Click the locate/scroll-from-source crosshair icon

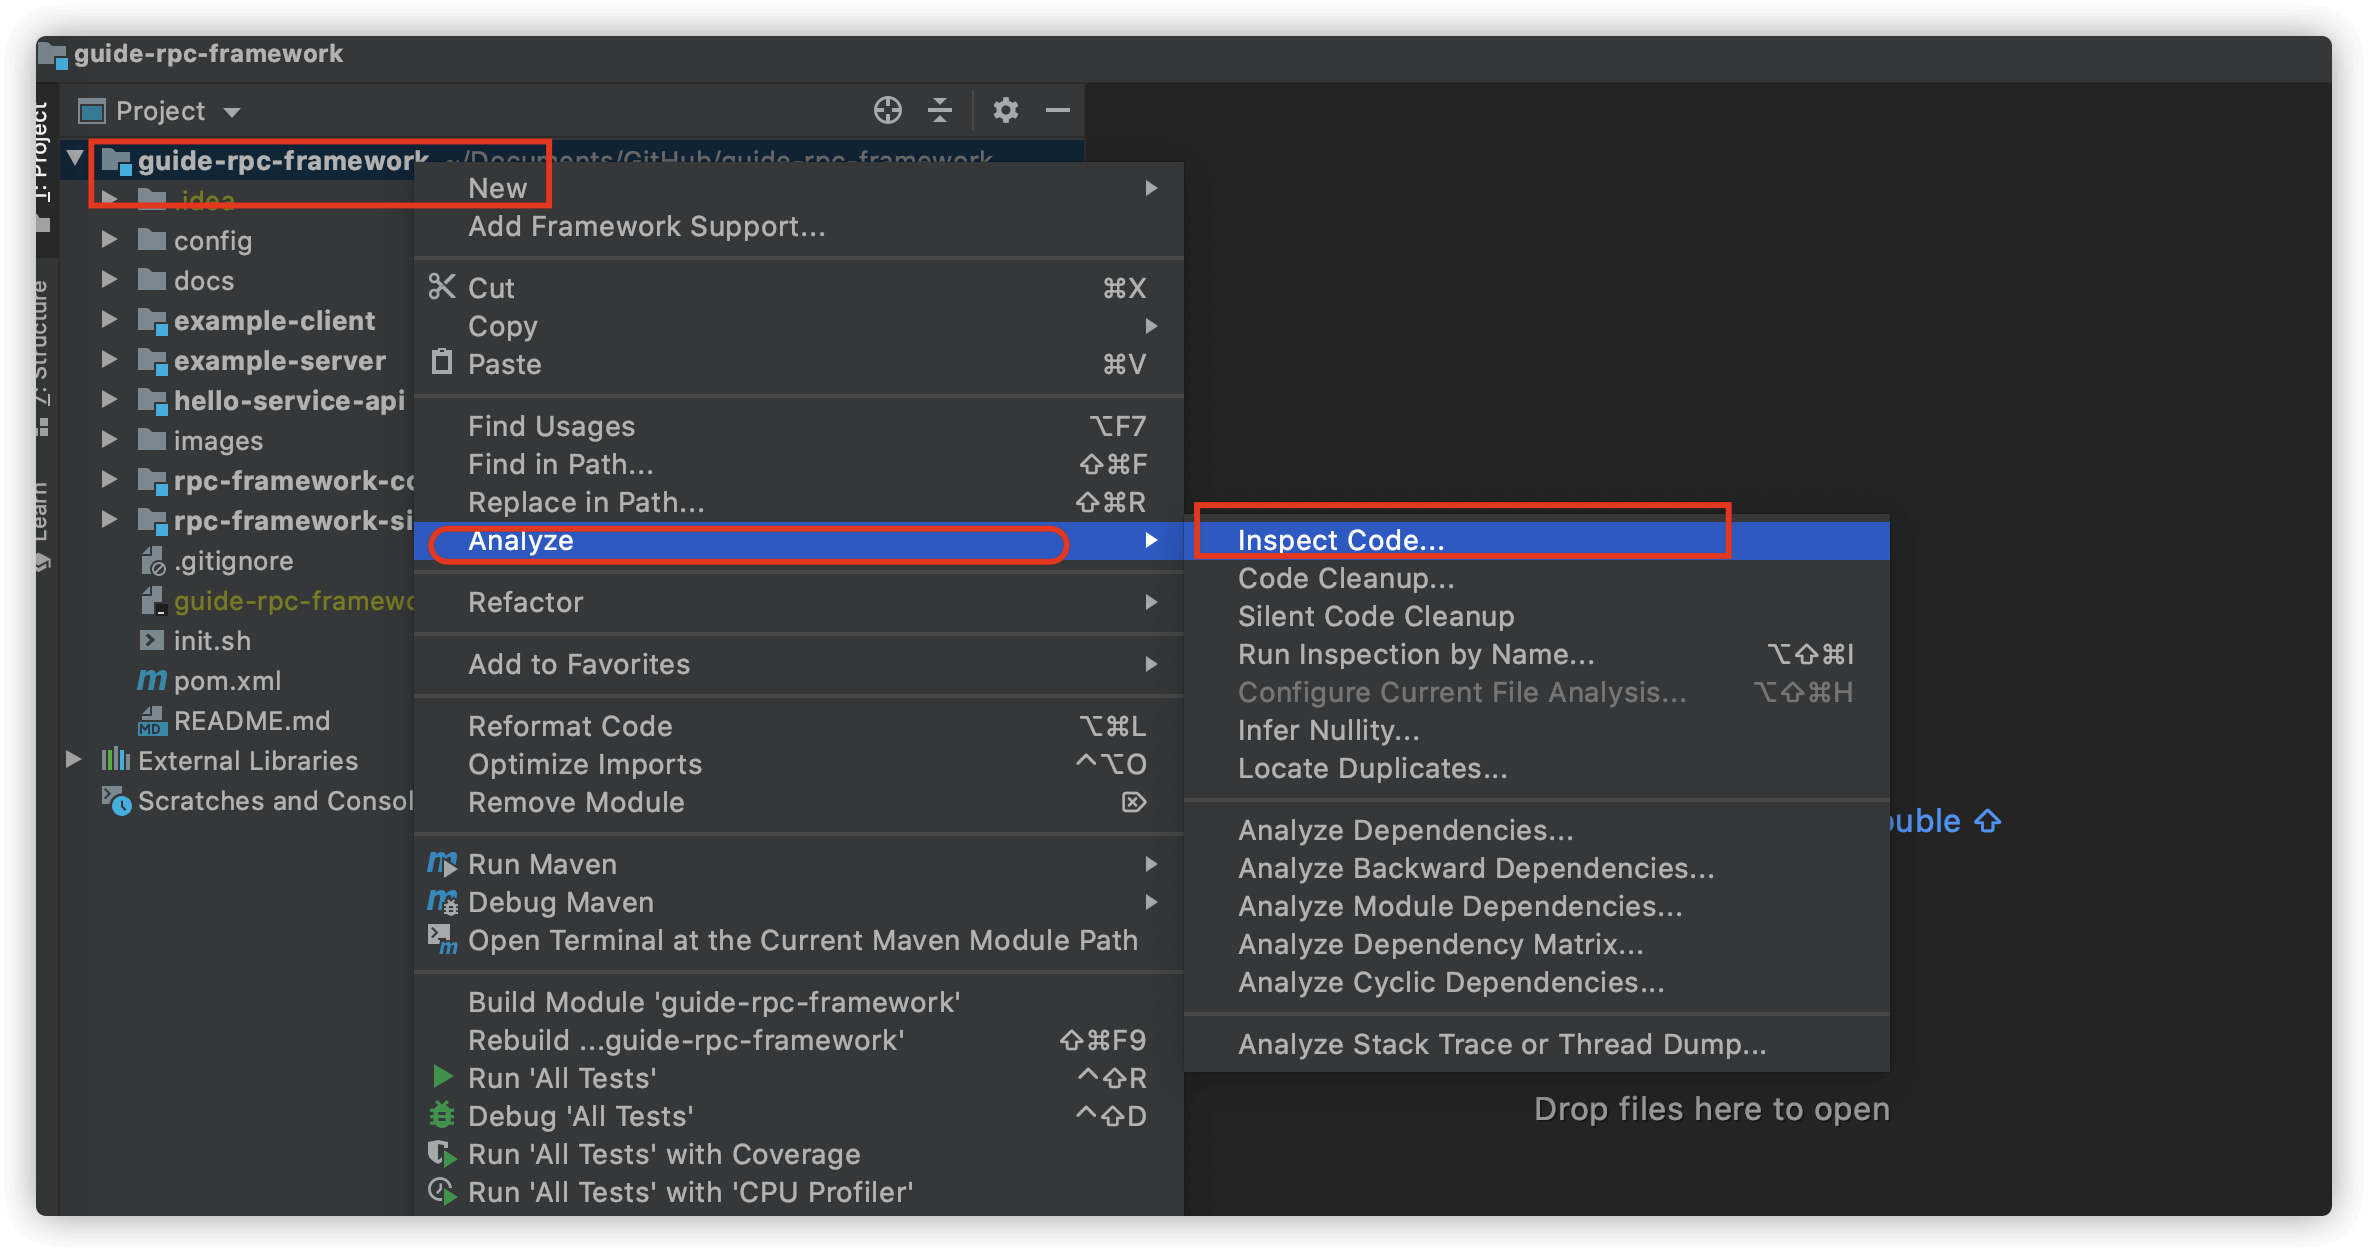(x=887, y=110)
